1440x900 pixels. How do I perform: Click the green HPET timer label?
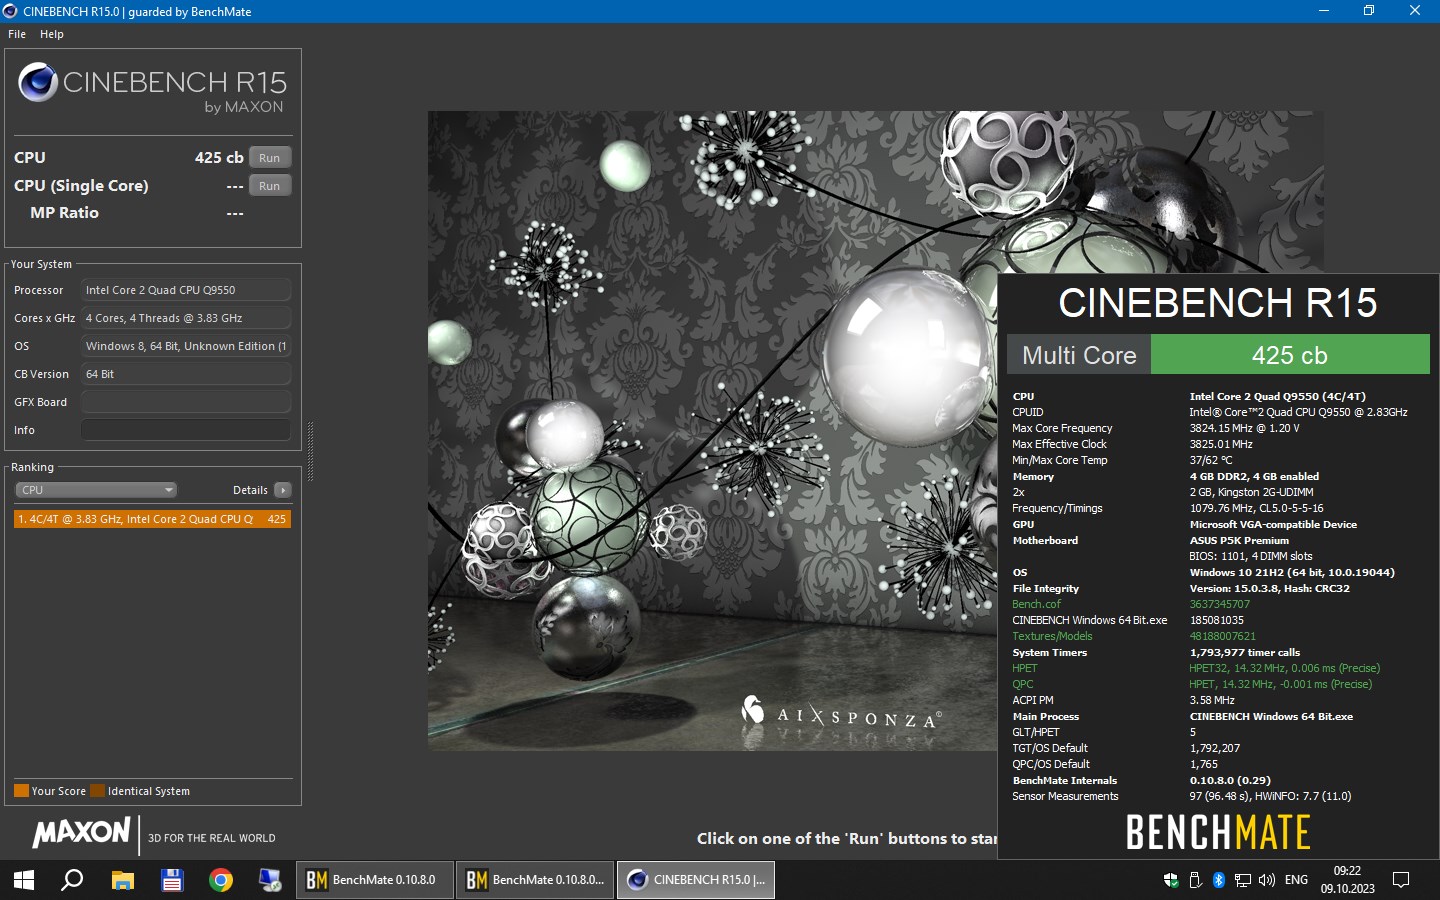1025,668
